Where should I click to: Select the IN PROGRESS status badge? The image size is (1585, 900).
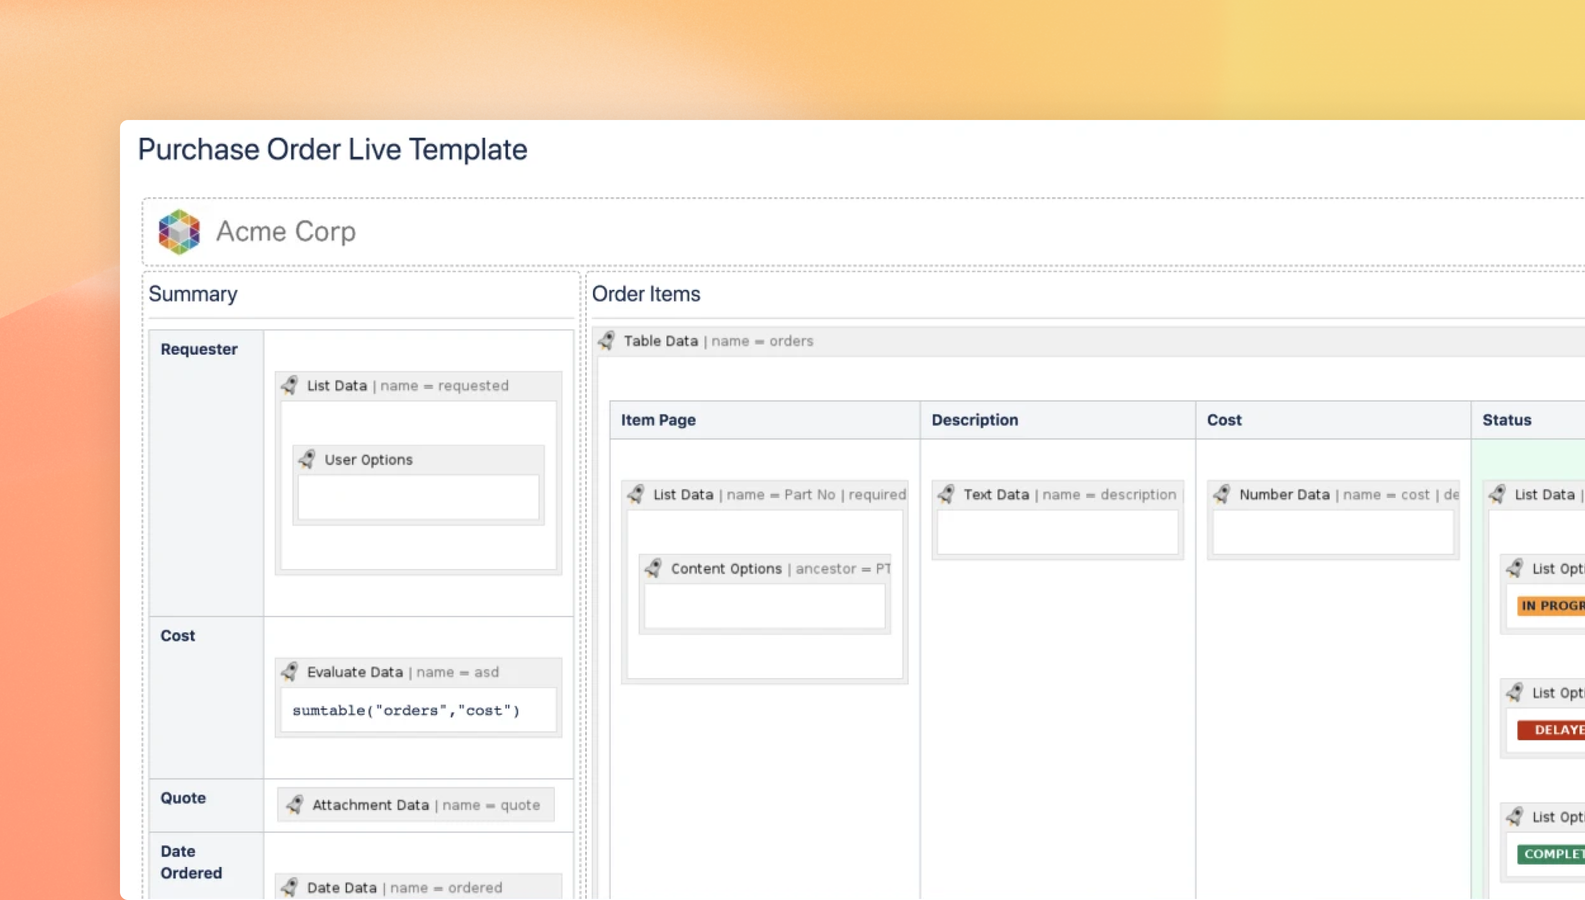1551,606
